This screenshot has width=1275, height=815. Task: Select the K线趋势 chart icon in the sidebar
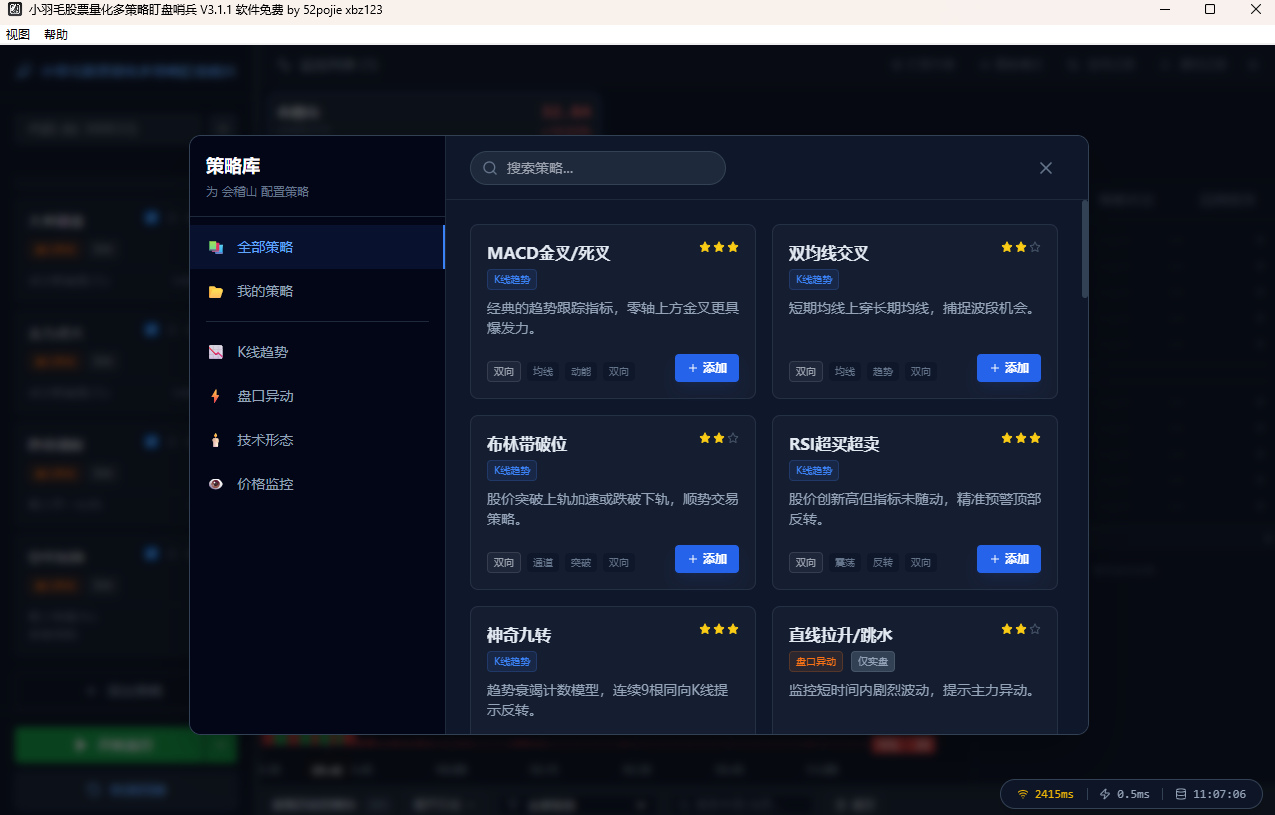pos(216,352)
